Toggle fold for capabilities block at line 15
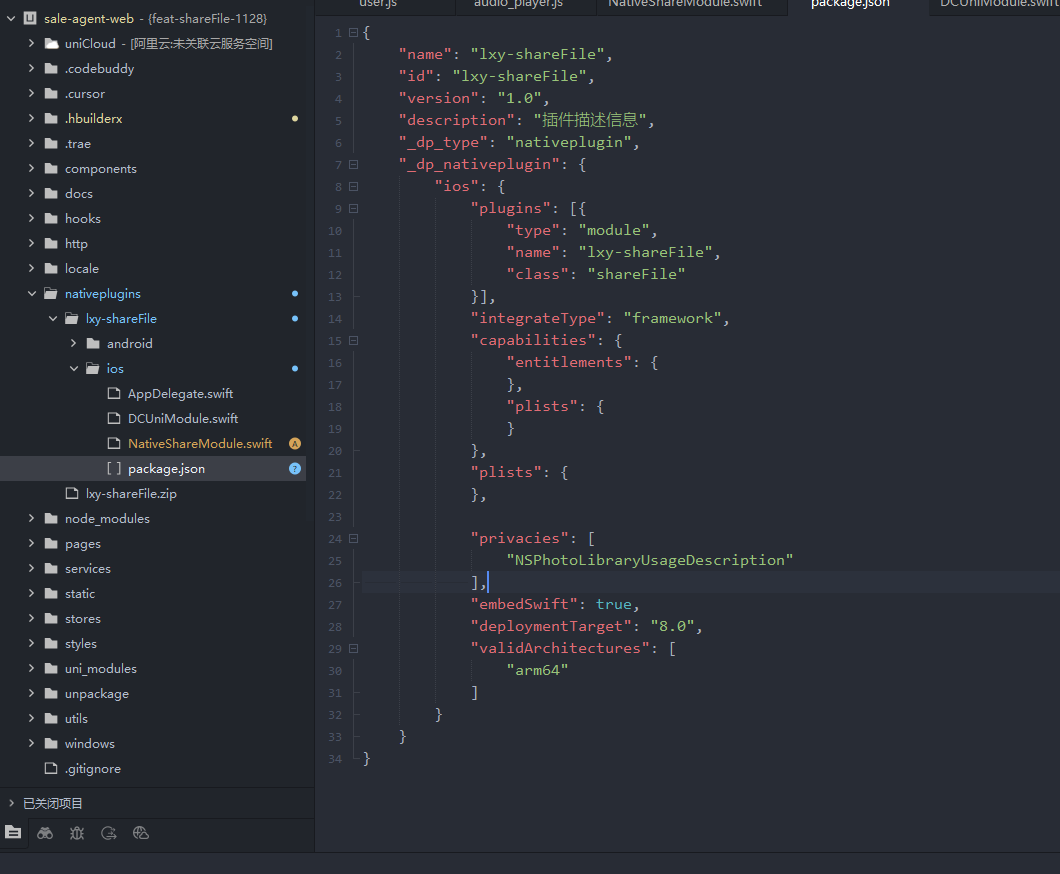 (x=353, y=341)
